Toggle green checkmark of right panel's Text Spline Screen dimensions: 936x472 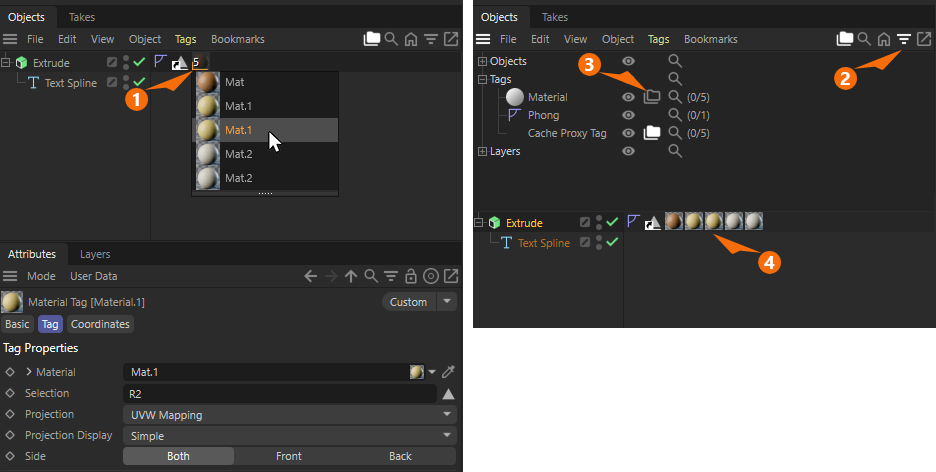coord(612,242)
